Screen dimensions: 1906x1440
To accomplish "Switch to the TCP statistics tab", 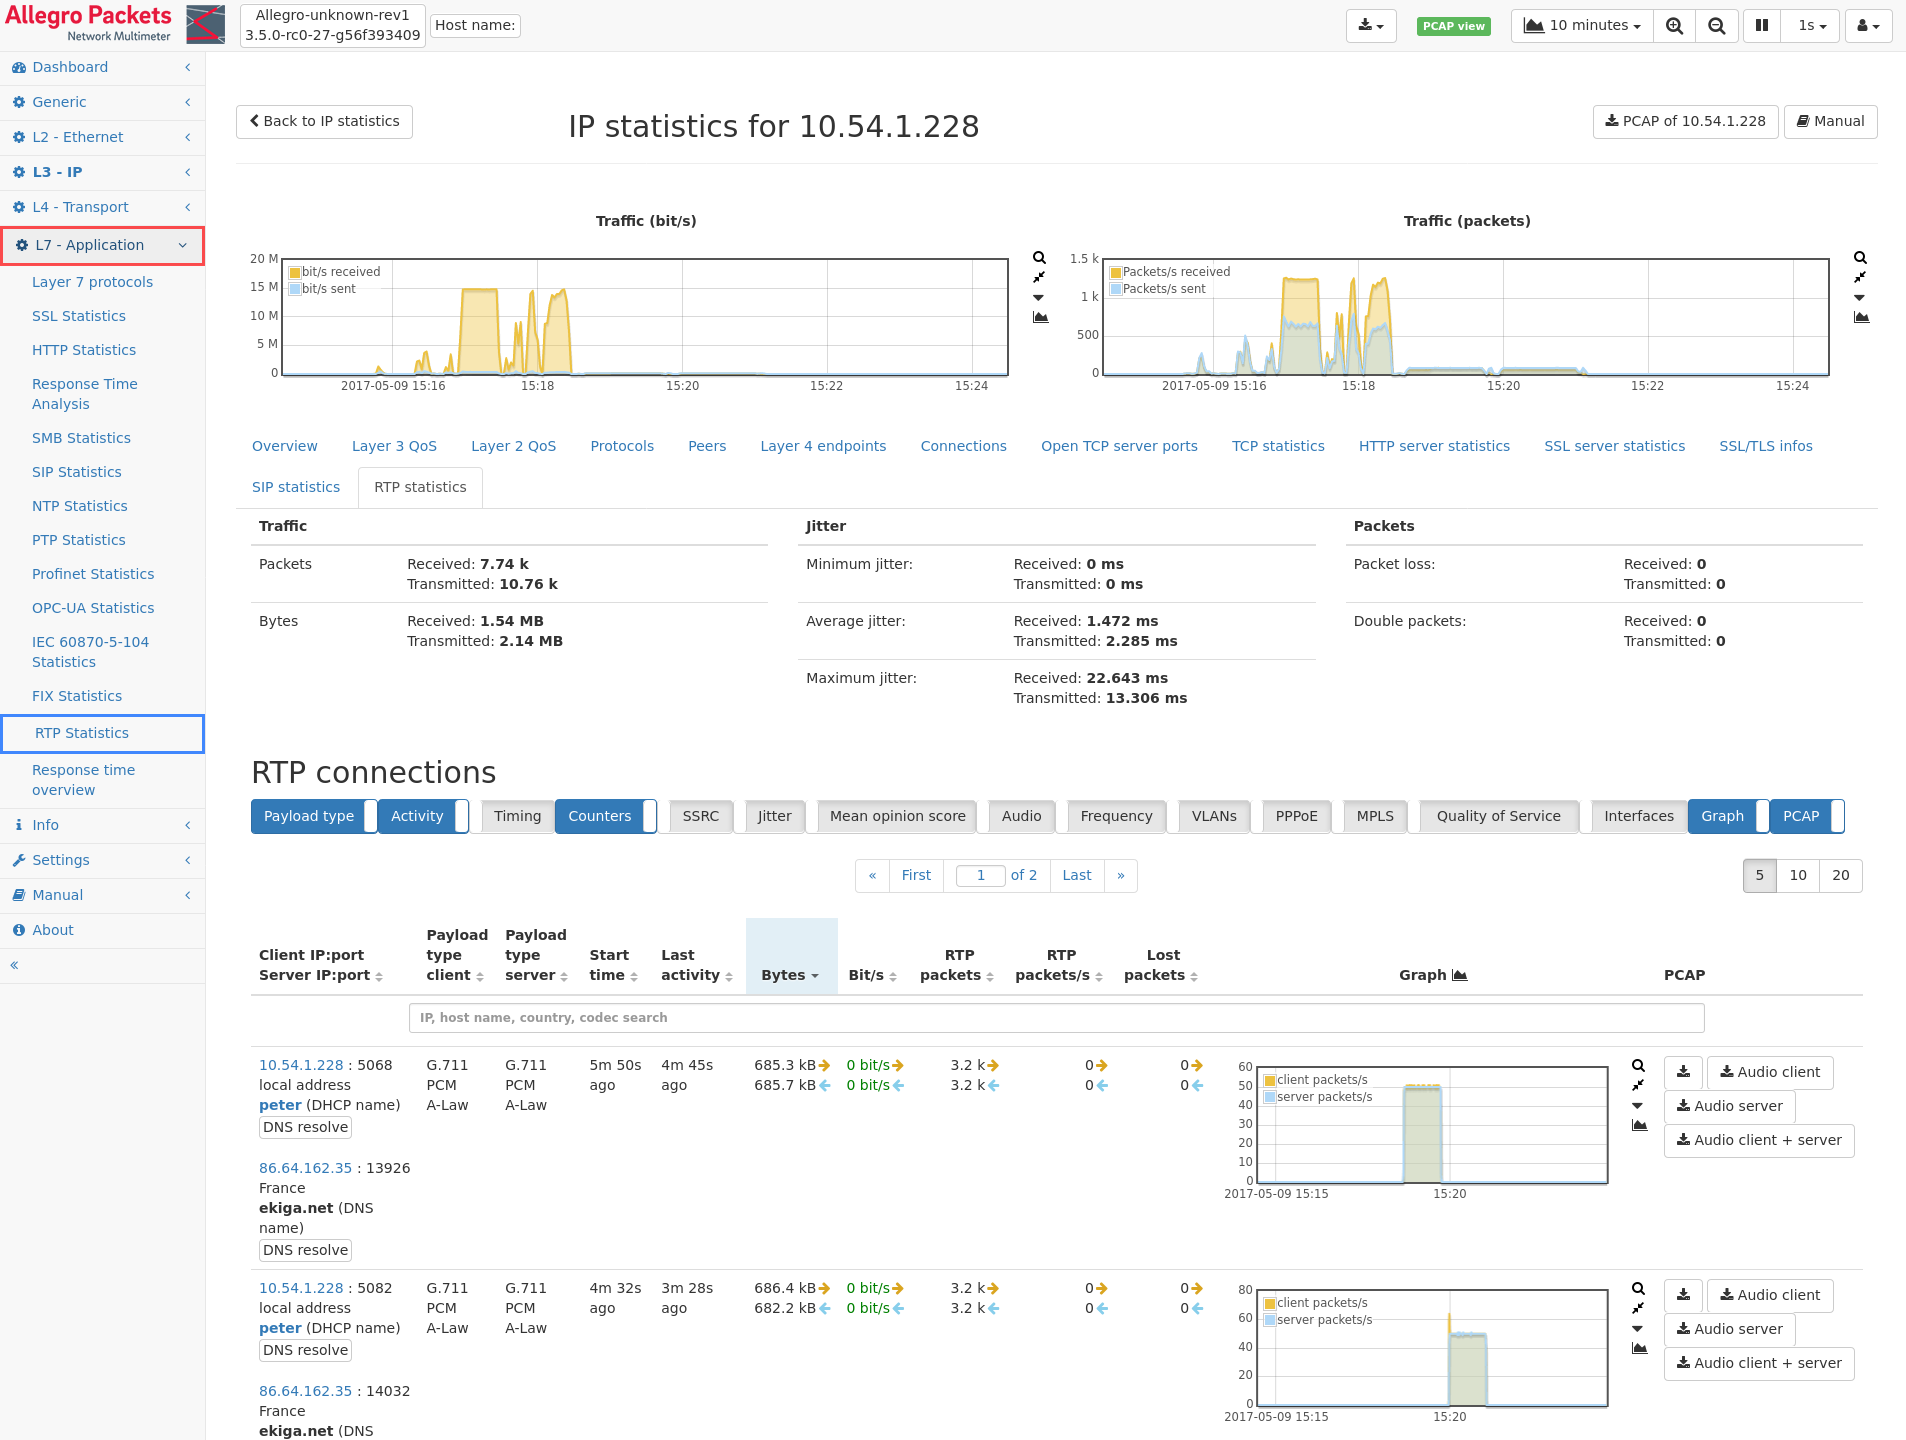I will [1278, 446].
